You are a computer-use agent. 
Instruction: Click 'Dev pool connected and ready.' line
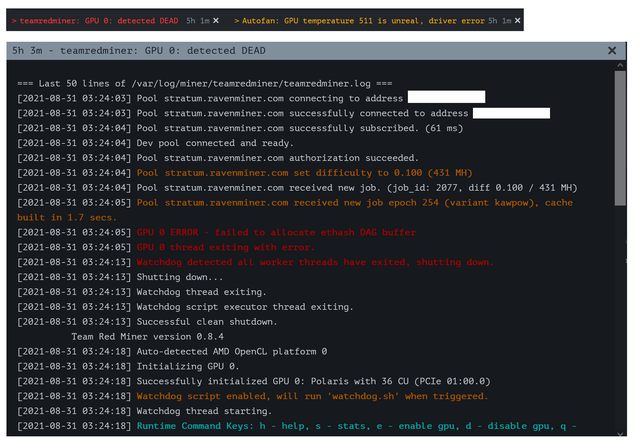coord(155,143)
